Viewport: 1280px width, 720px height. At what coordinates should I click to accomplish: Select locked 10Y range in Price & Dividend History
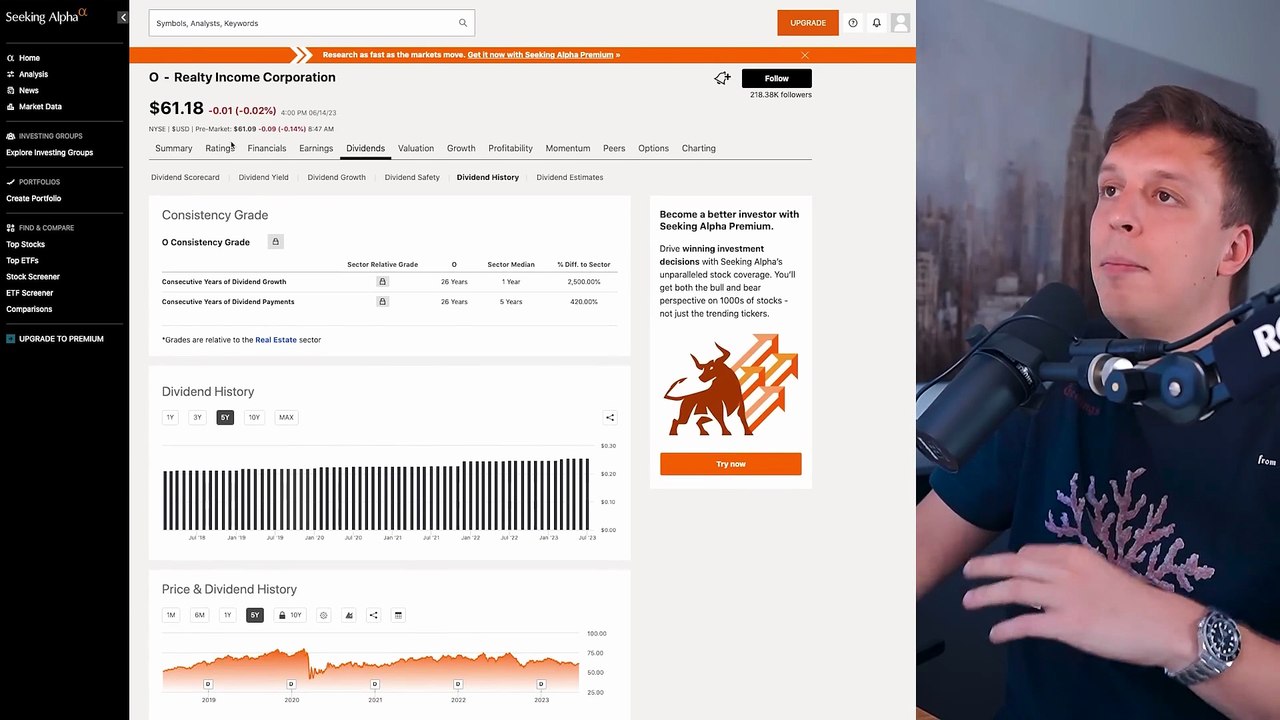tap(290, 615)
